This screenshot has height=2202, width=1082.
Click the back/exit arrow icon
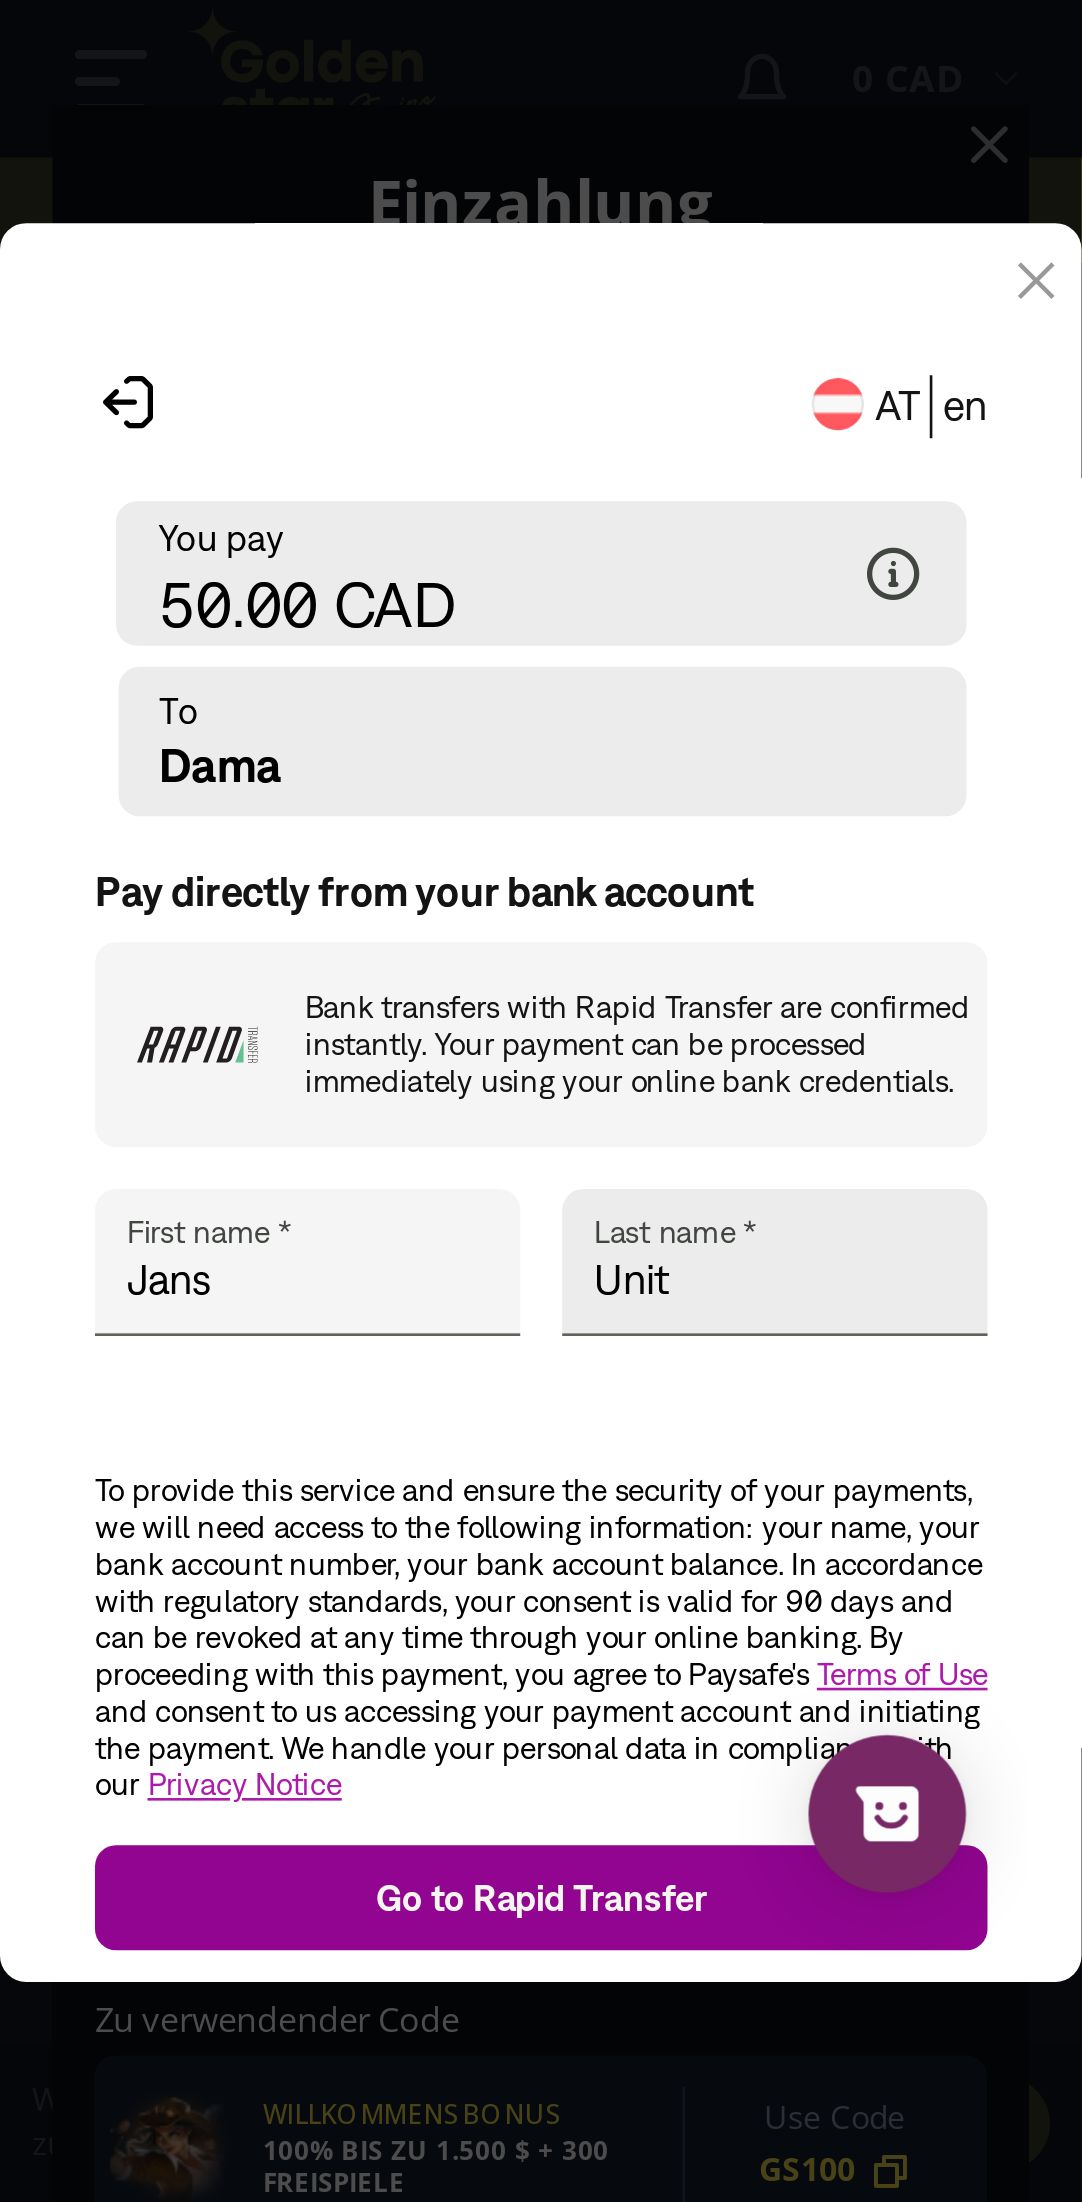(x=129, y=403)
